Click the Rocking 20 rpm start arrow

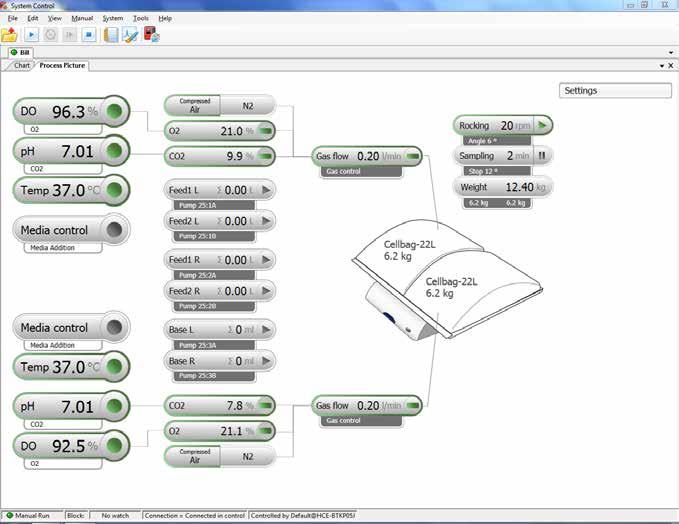click(542, 126)
